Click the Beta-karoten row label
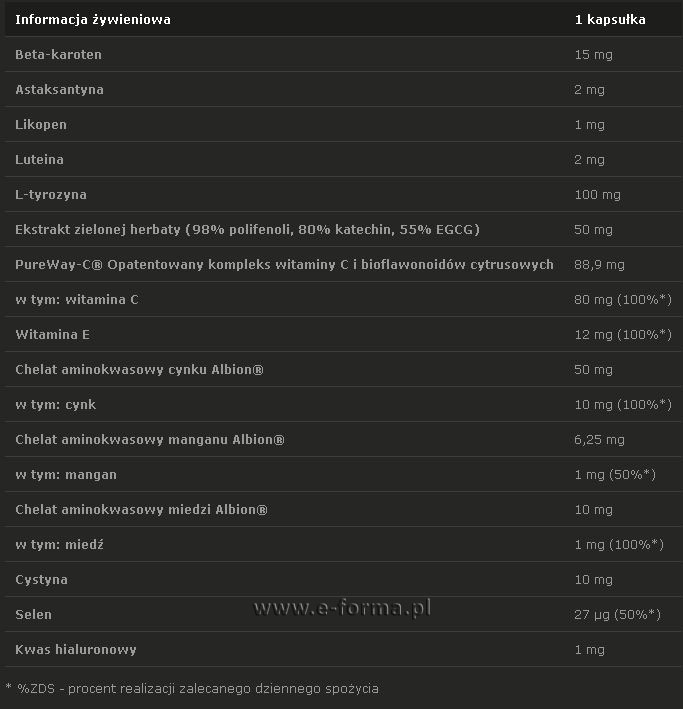Image resolution: width=683 pixels, height=709 pixels. tap(58, 55)
